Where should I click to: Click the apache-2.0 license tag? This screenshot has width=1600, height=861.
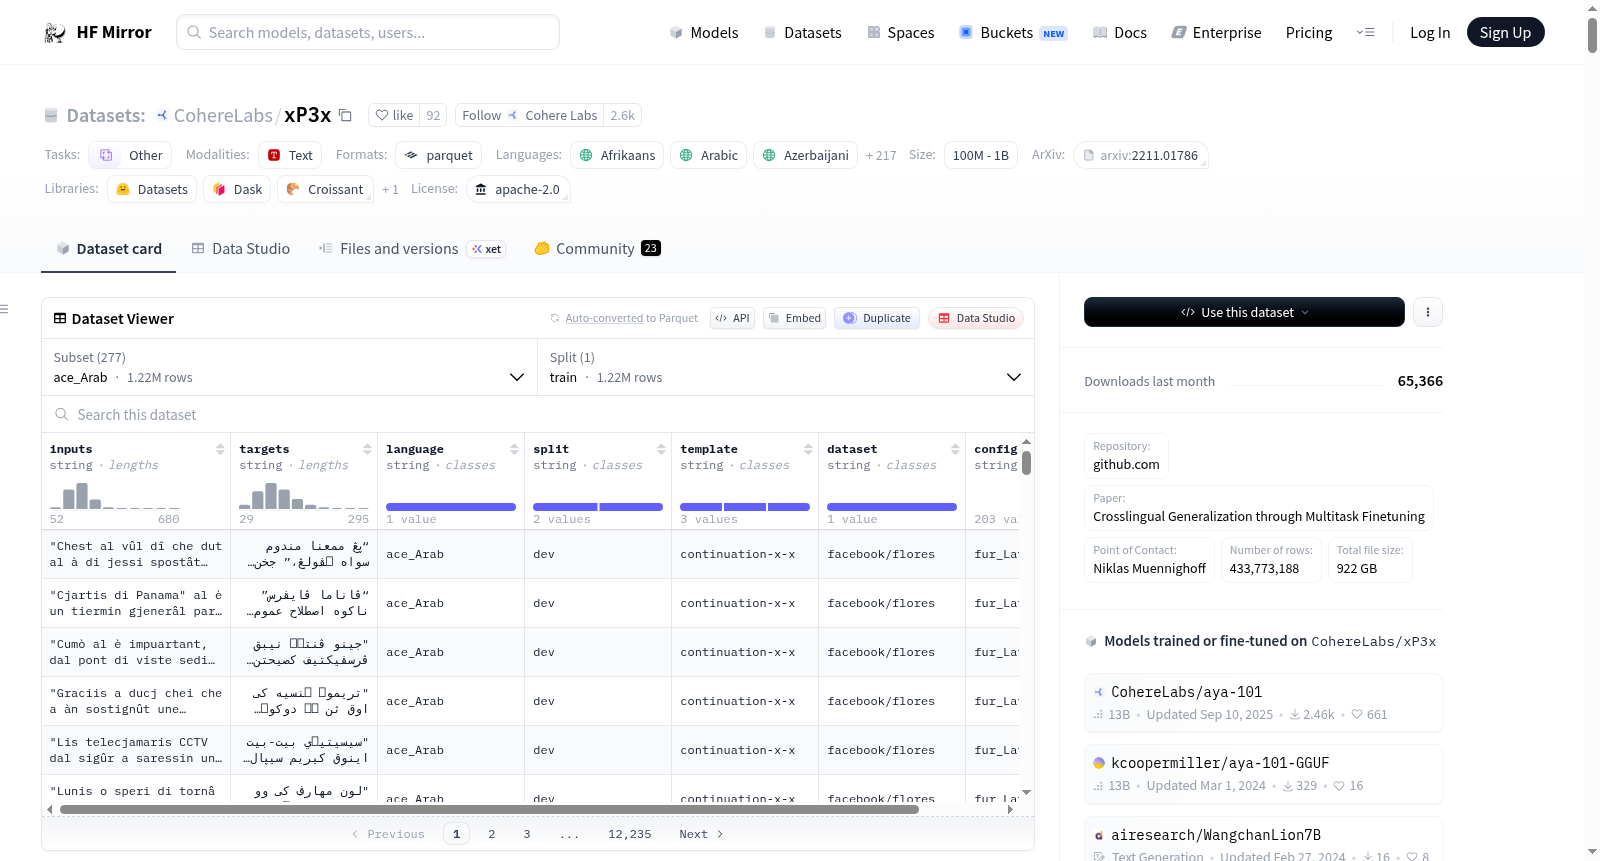[x=518, y=189]
